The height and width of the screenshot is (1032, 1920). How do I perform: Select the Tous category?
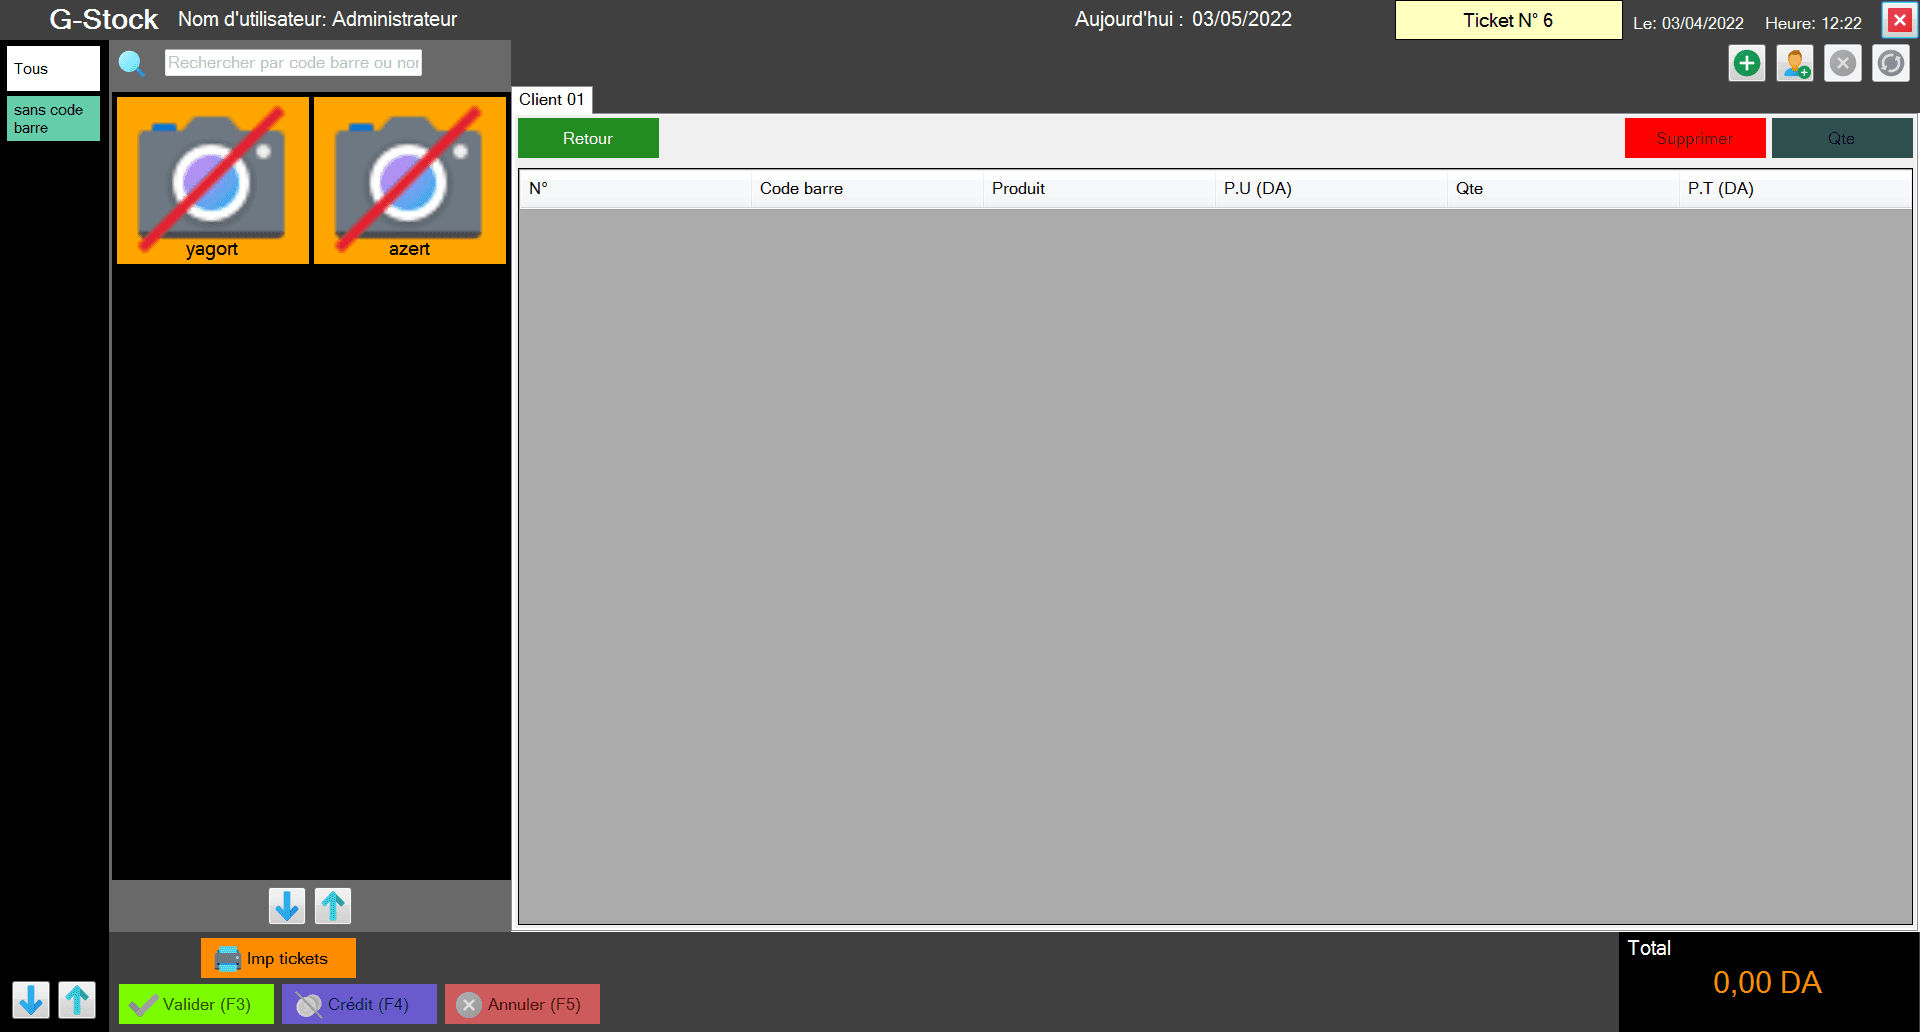pos(53,69)
